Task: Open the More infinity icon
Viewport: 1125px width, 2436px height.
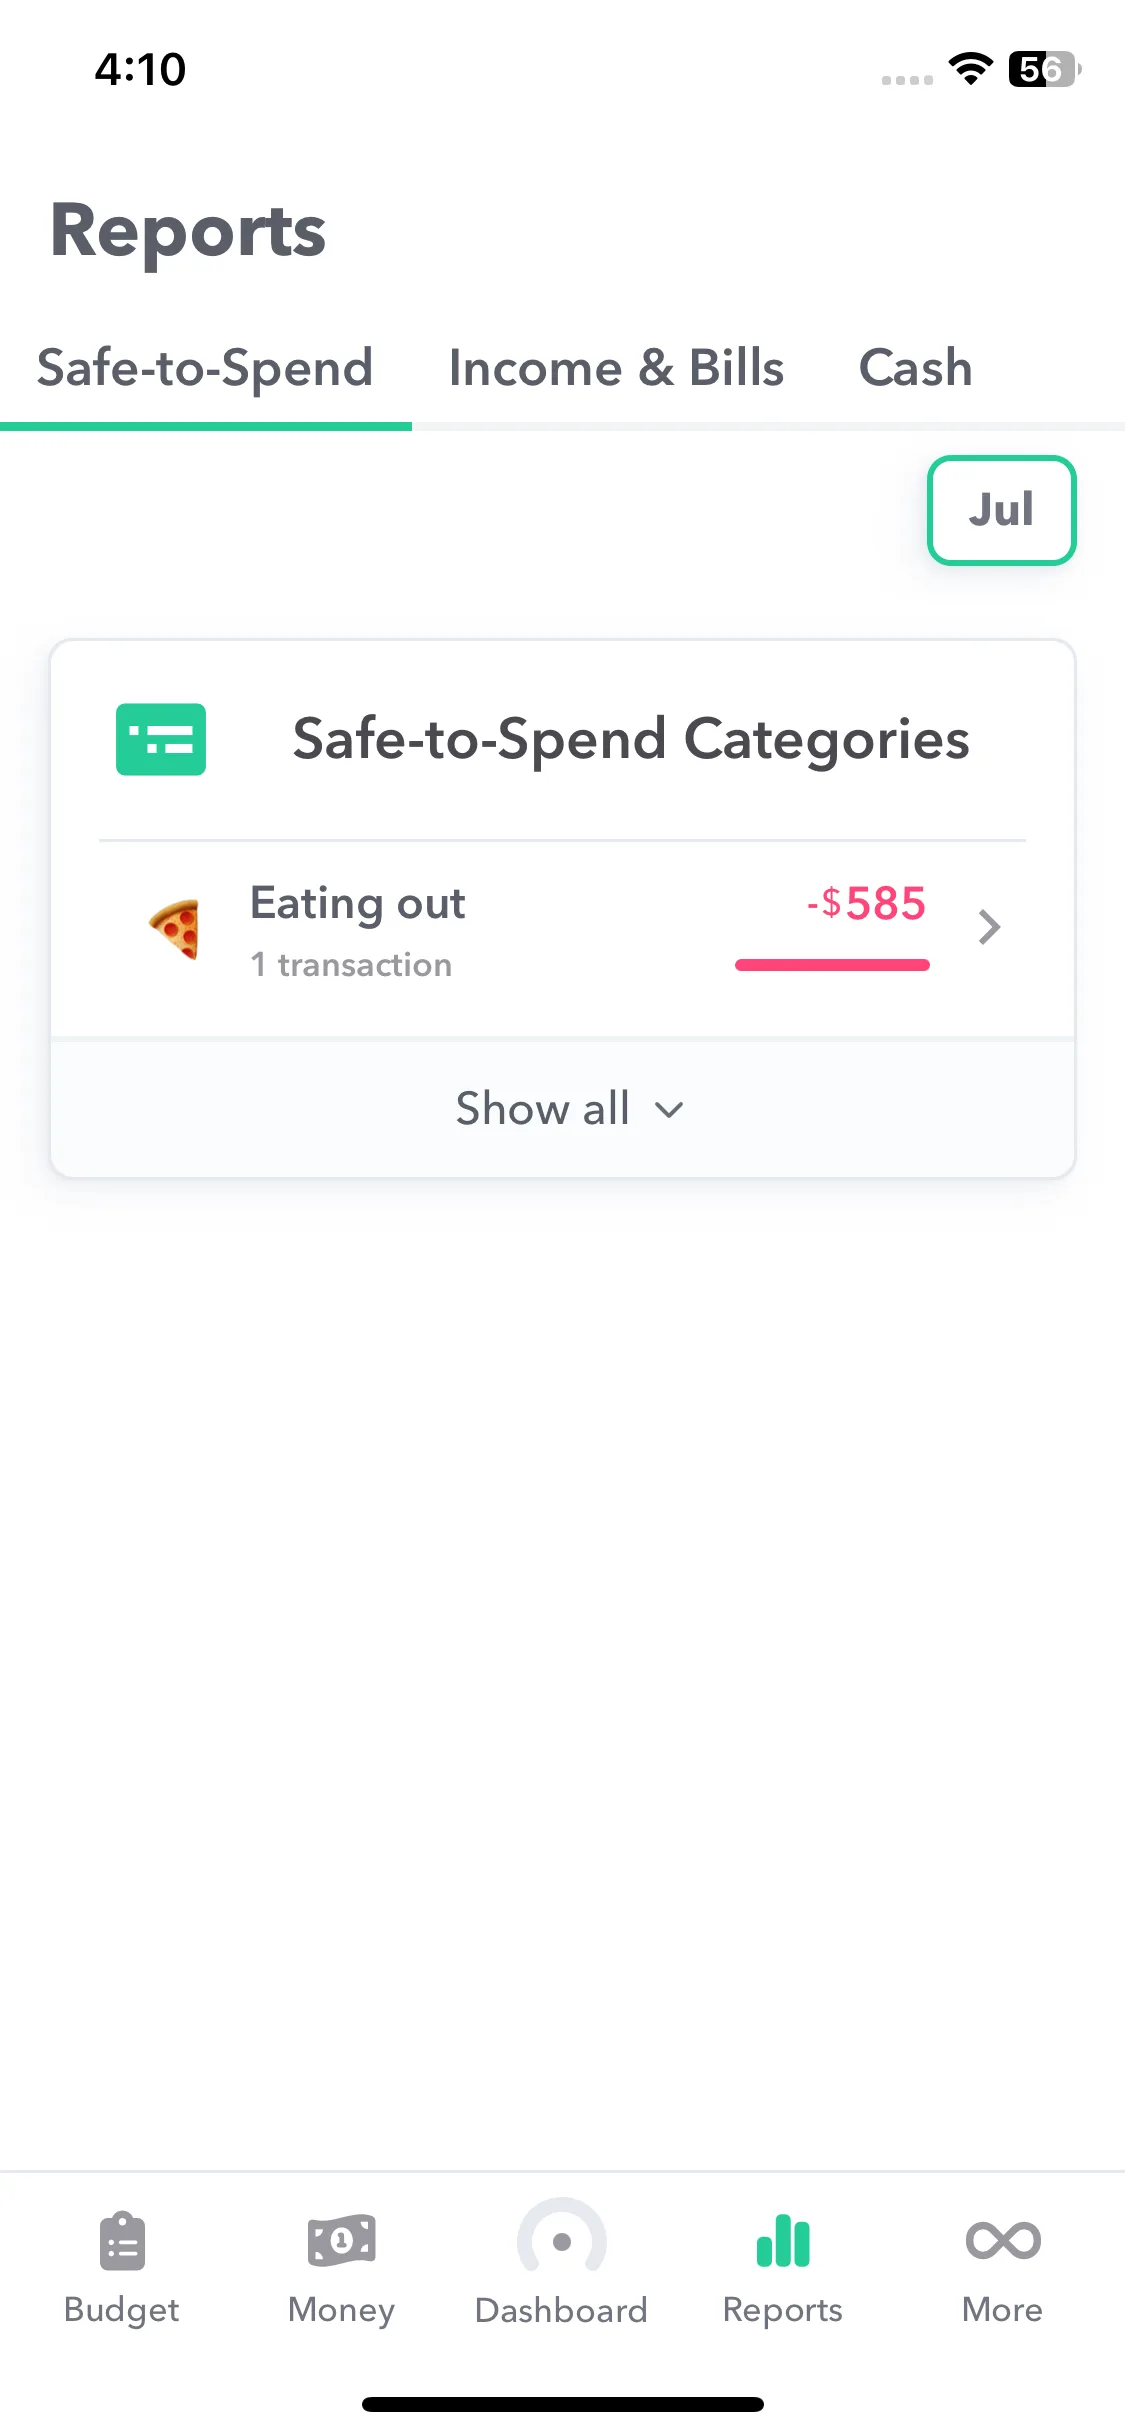Action: click(1003, 2240)
